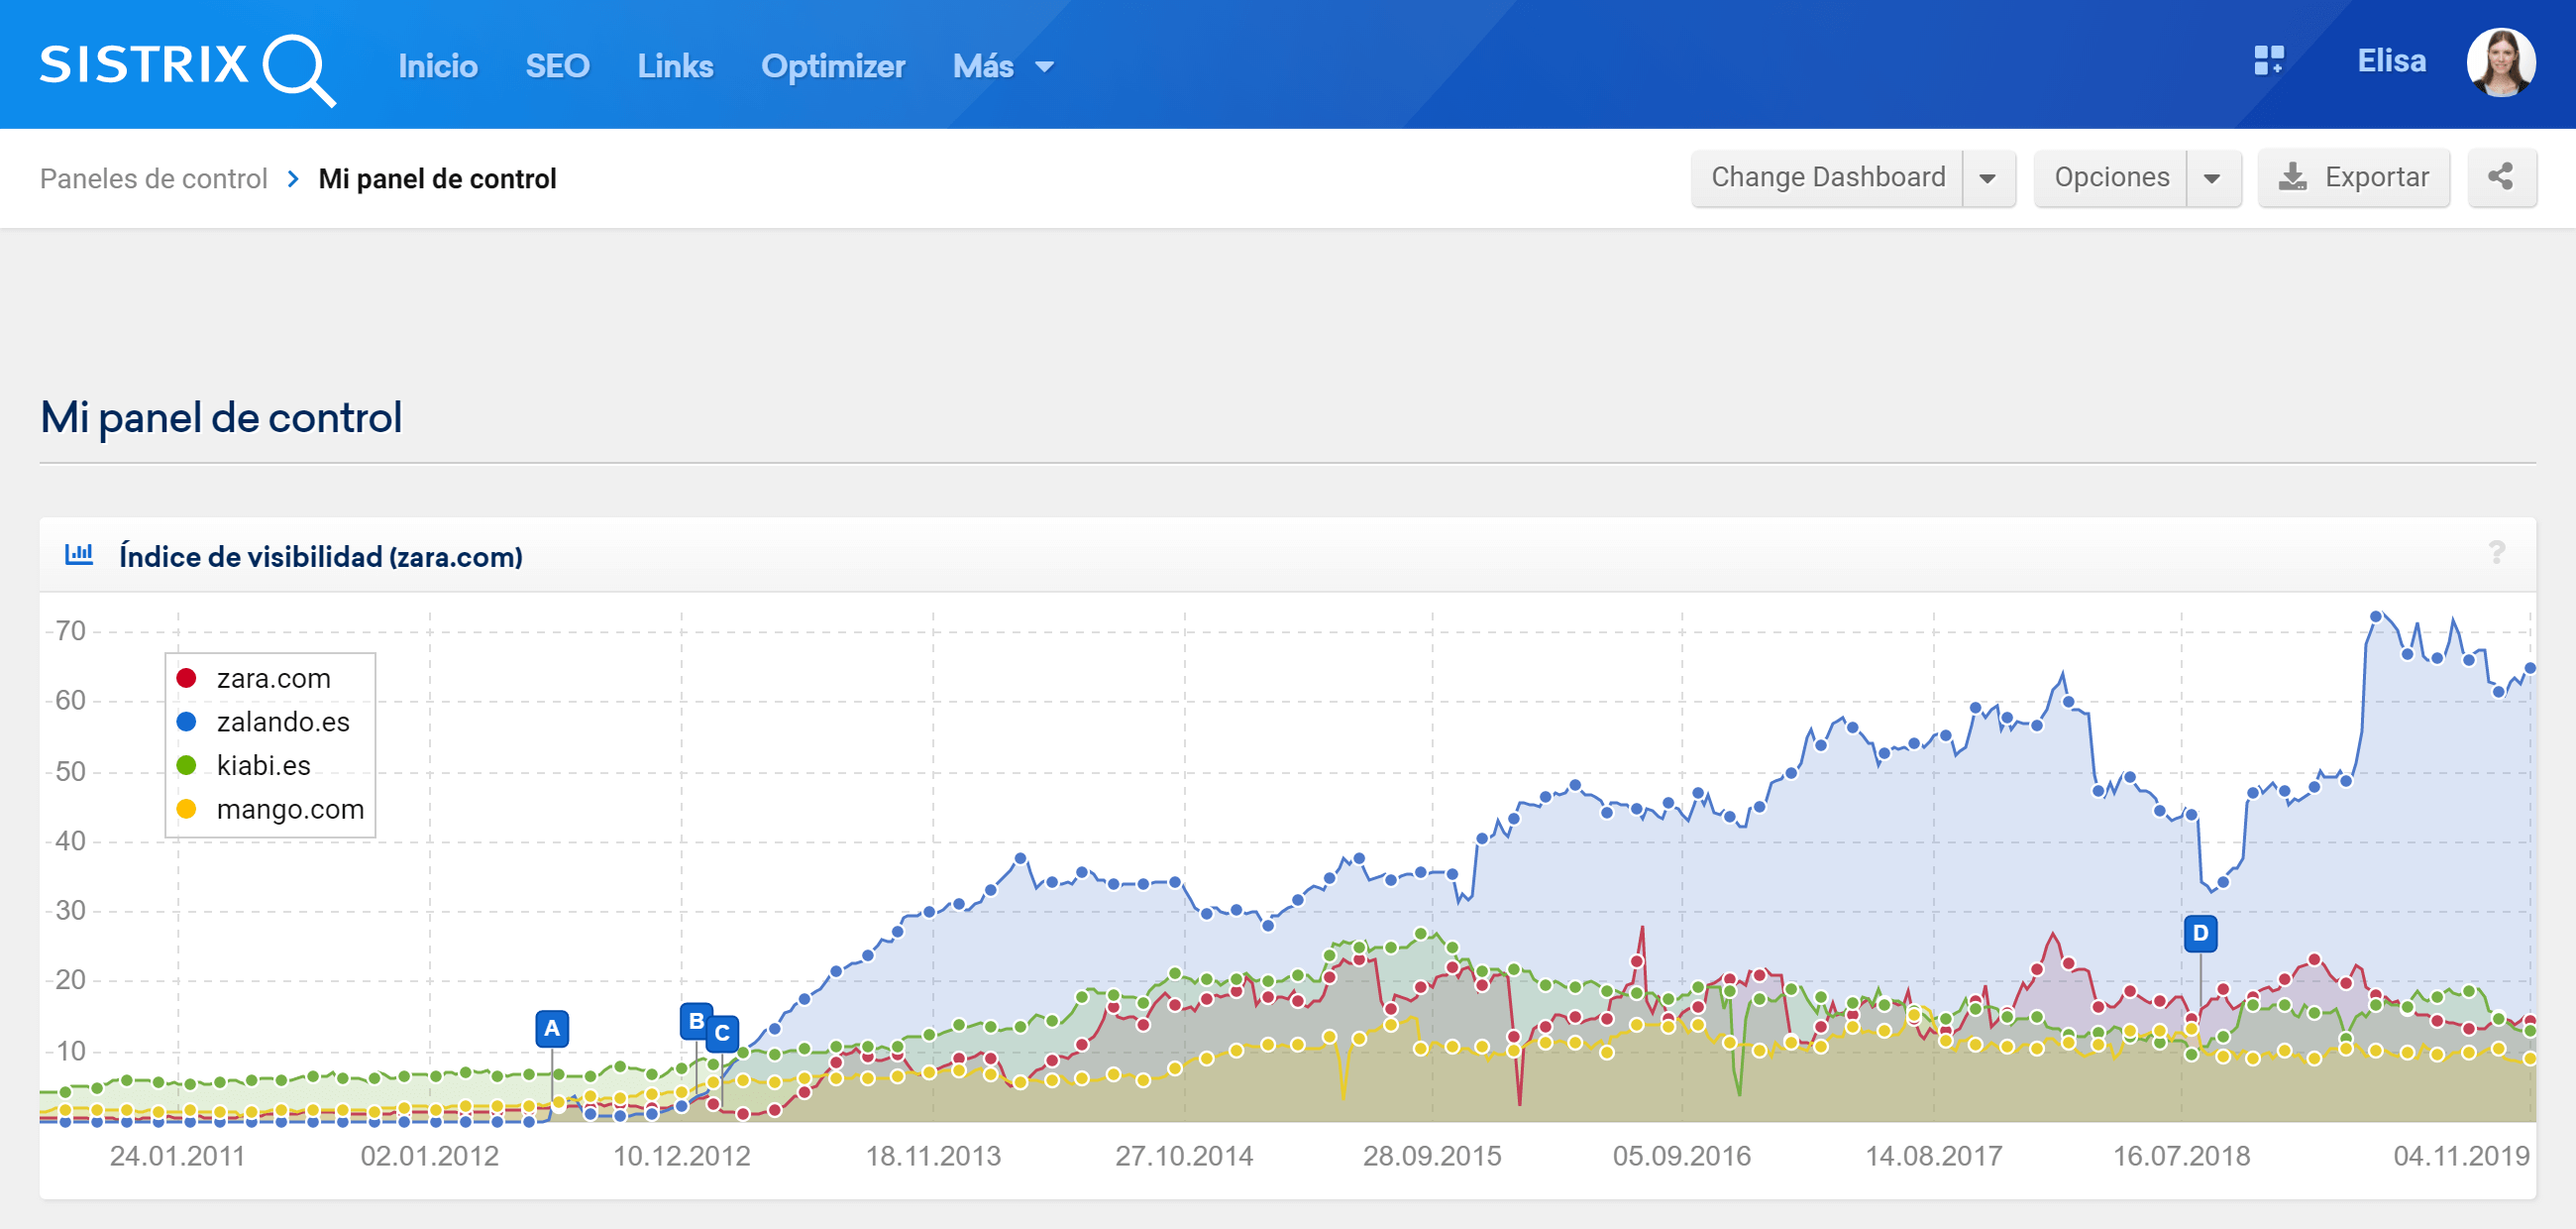Open the Optimizer module
The height and width of the screenshot is (1229, 2576).
(x=833, y=66)
